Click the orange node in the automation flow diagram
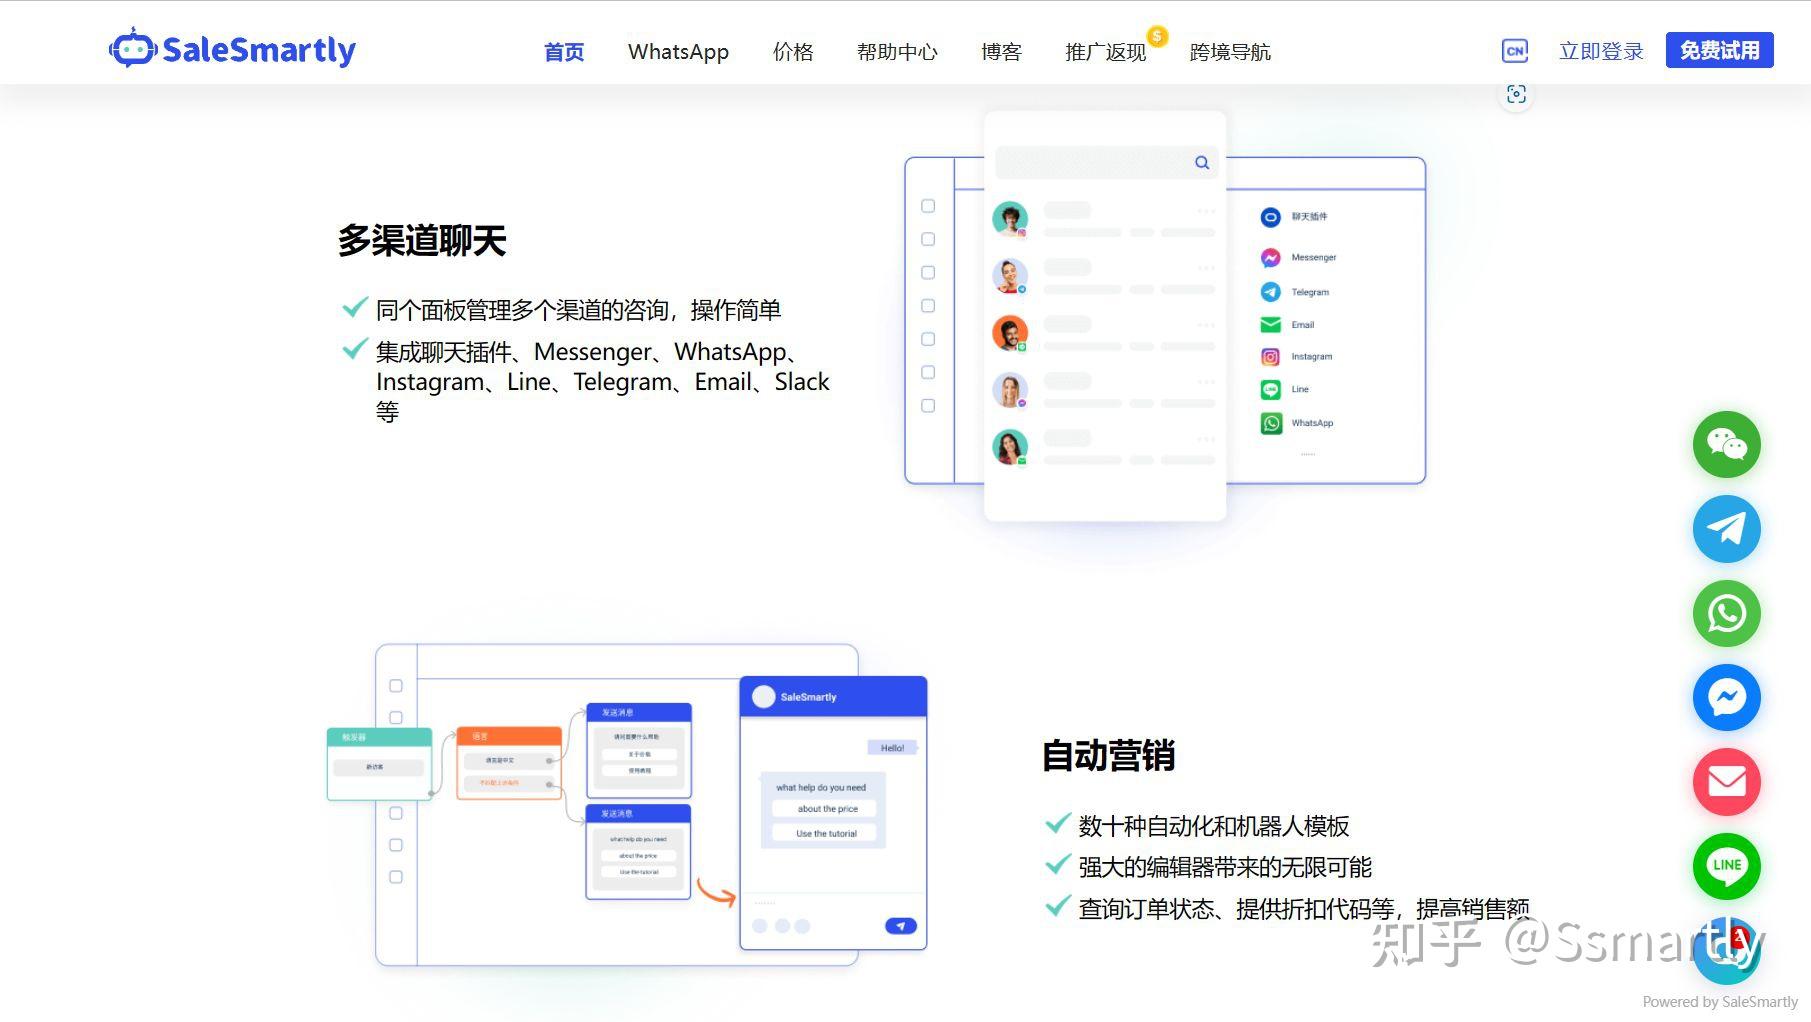1811x1022 pixels. click(509, 763)
